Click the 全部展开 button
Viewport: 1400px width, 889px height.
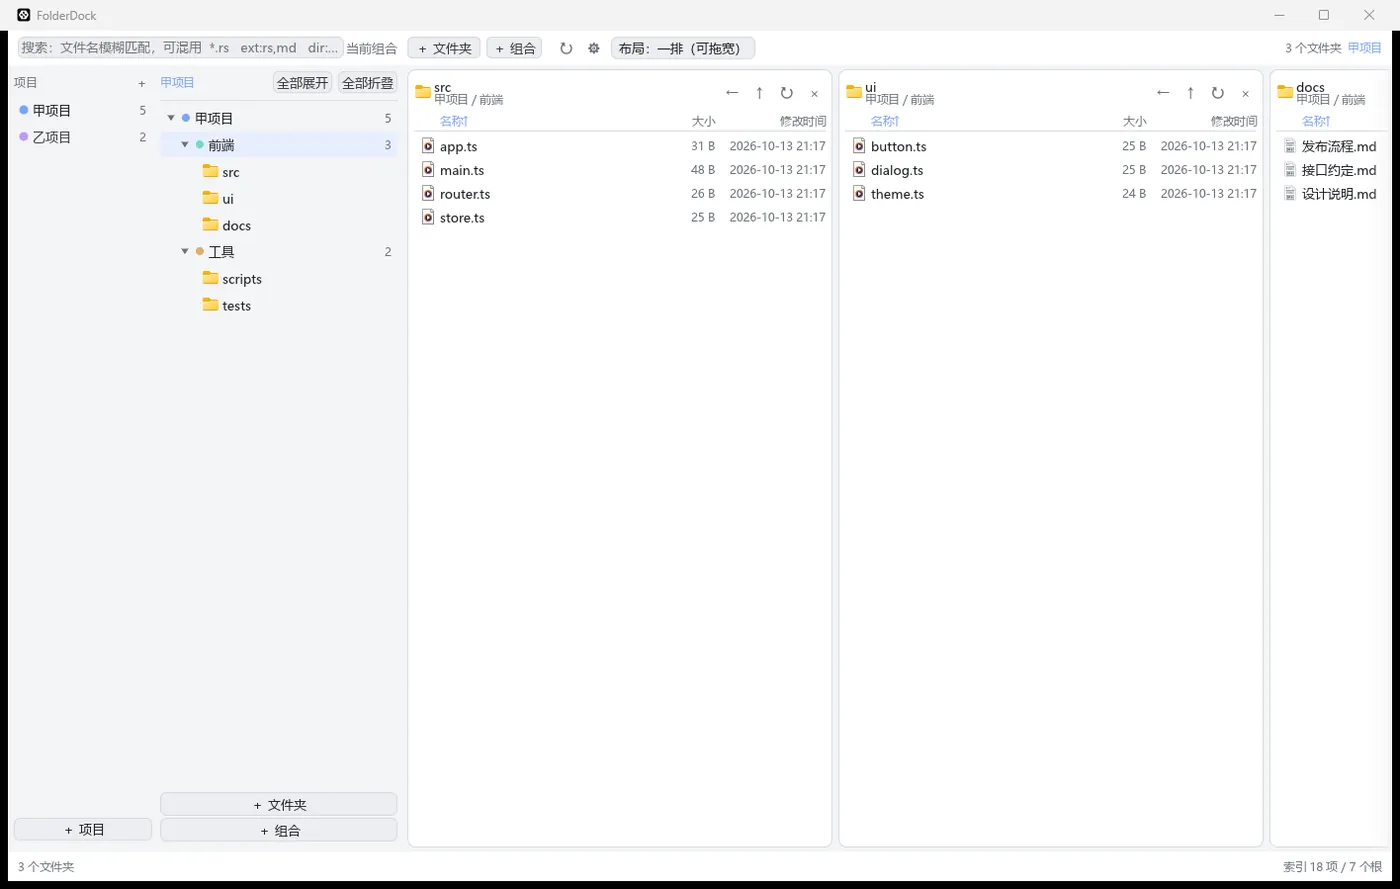coord(303,83)
